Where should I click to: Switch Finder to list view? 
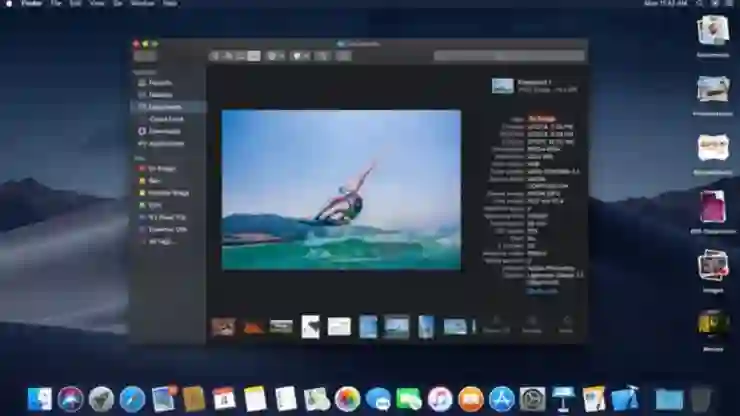click(228, 56)
